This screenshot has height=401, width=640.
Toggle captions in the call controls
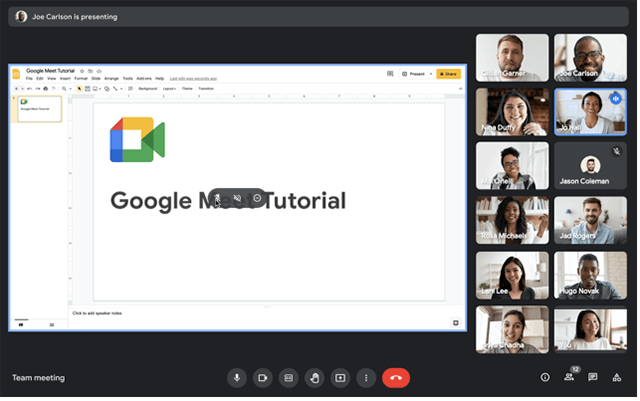coord(289,378)
